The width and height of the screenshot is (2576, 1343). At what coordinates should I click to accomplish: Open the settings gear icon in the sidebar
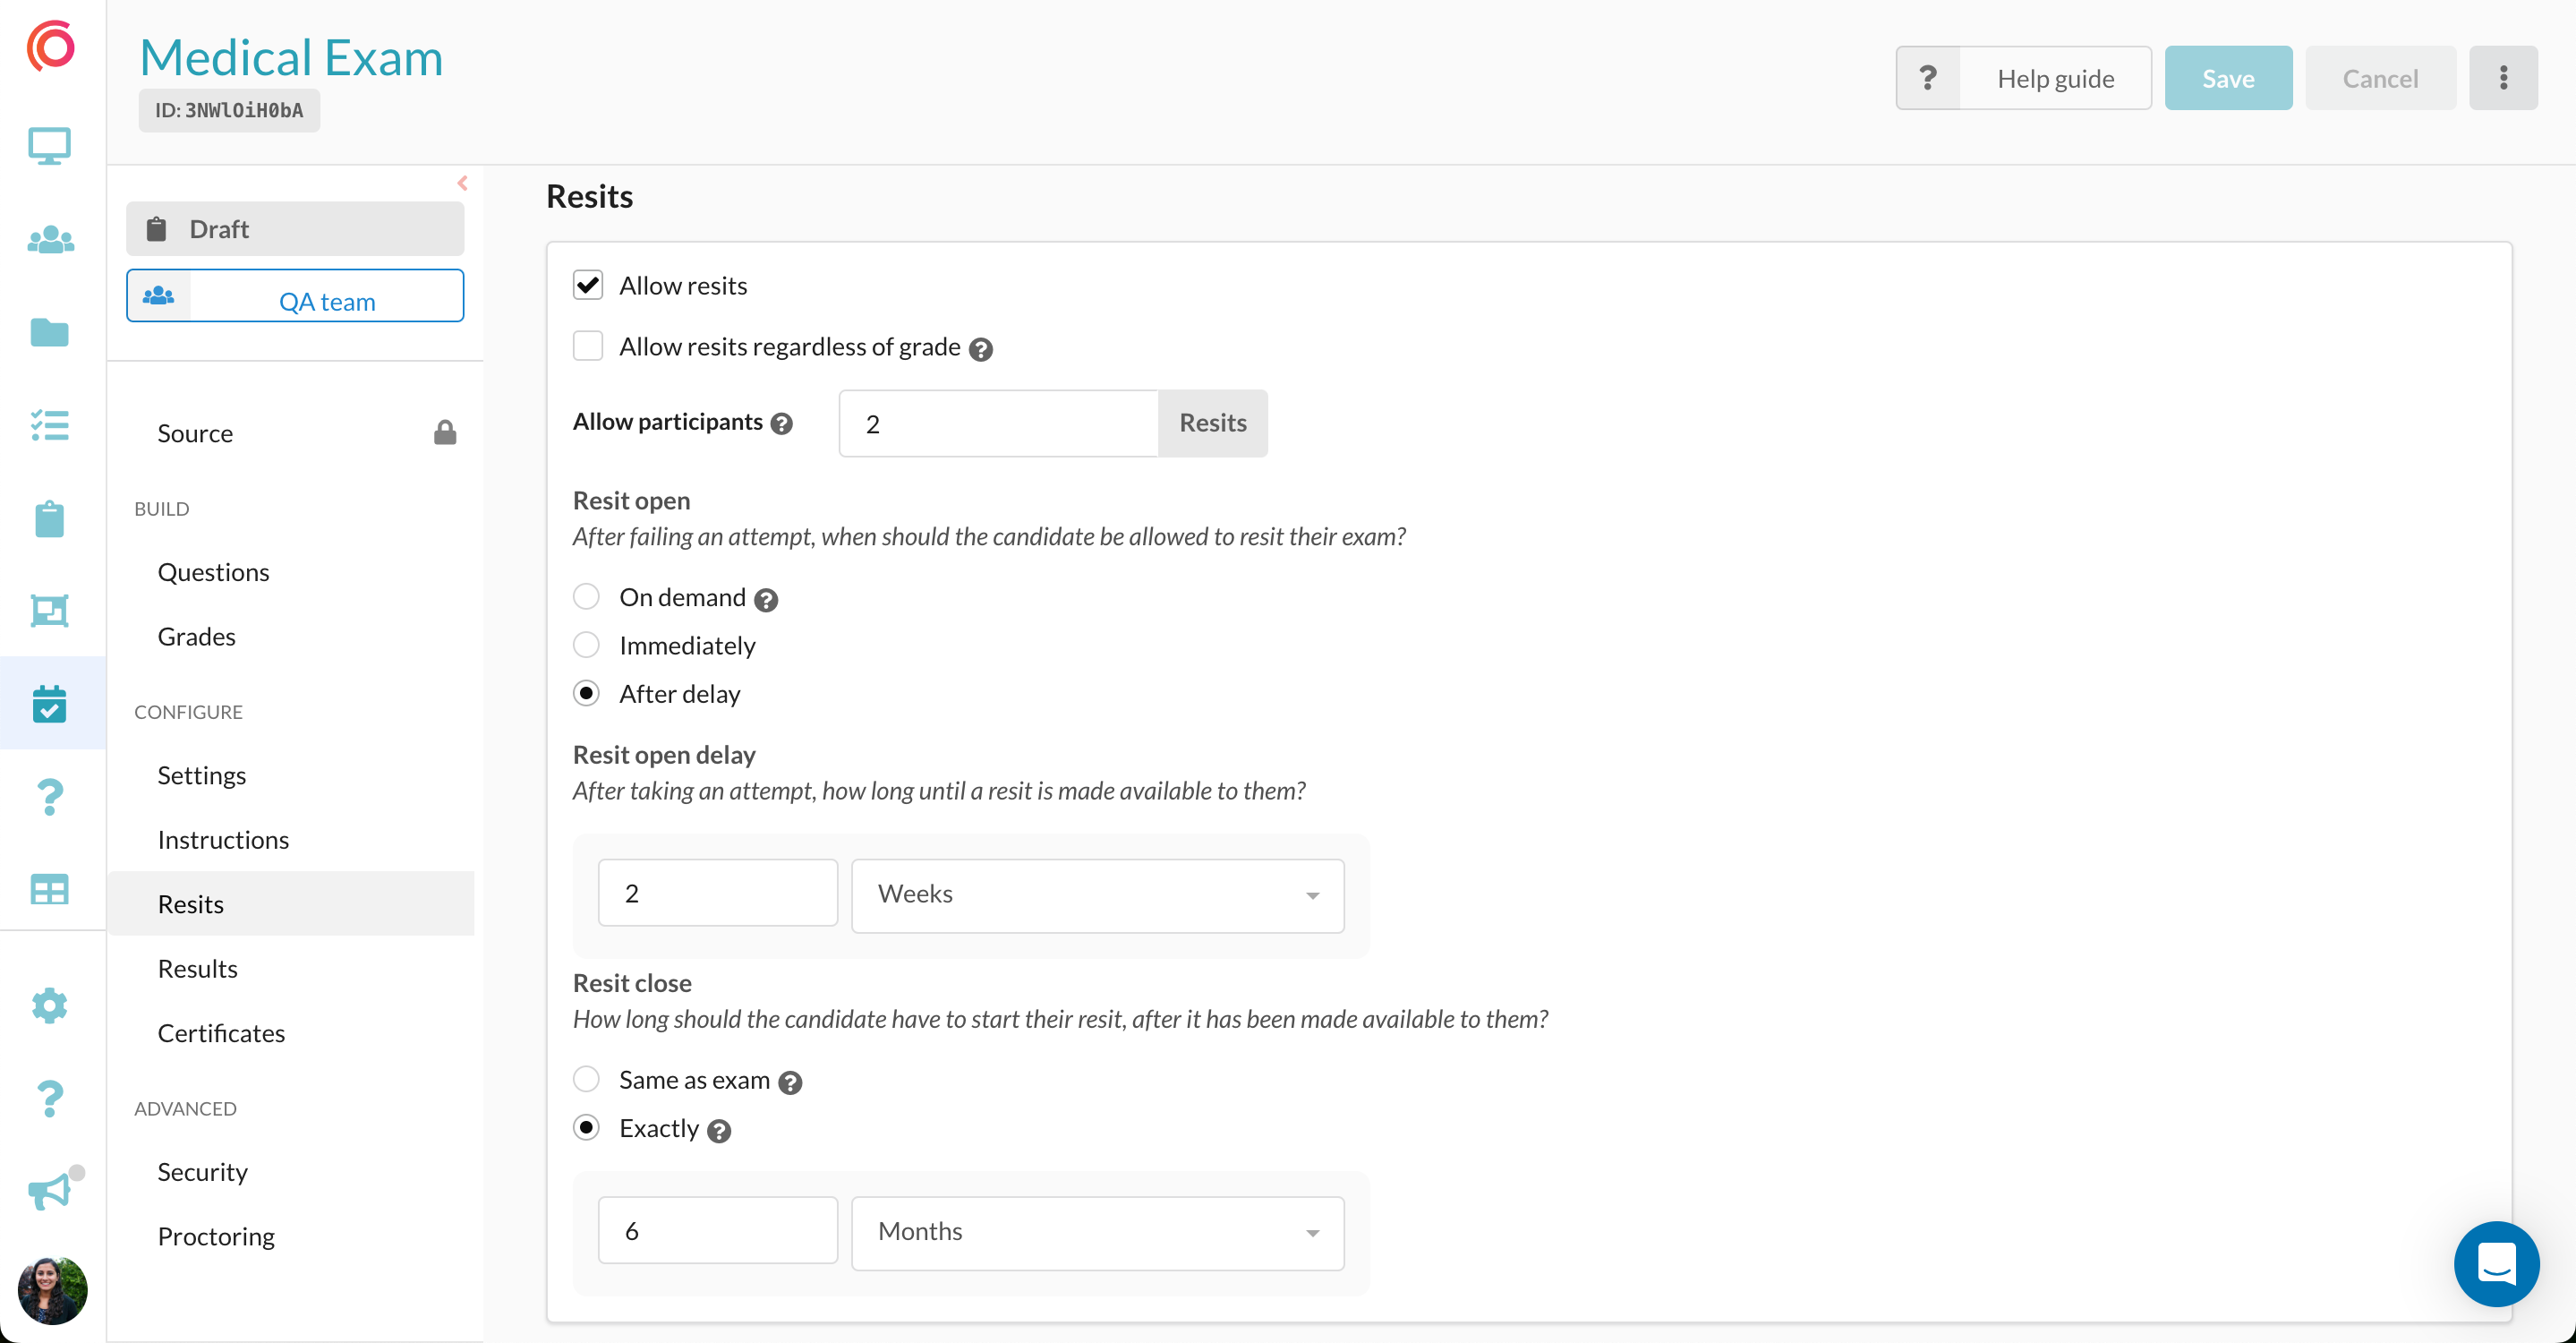click(49, 1006)
